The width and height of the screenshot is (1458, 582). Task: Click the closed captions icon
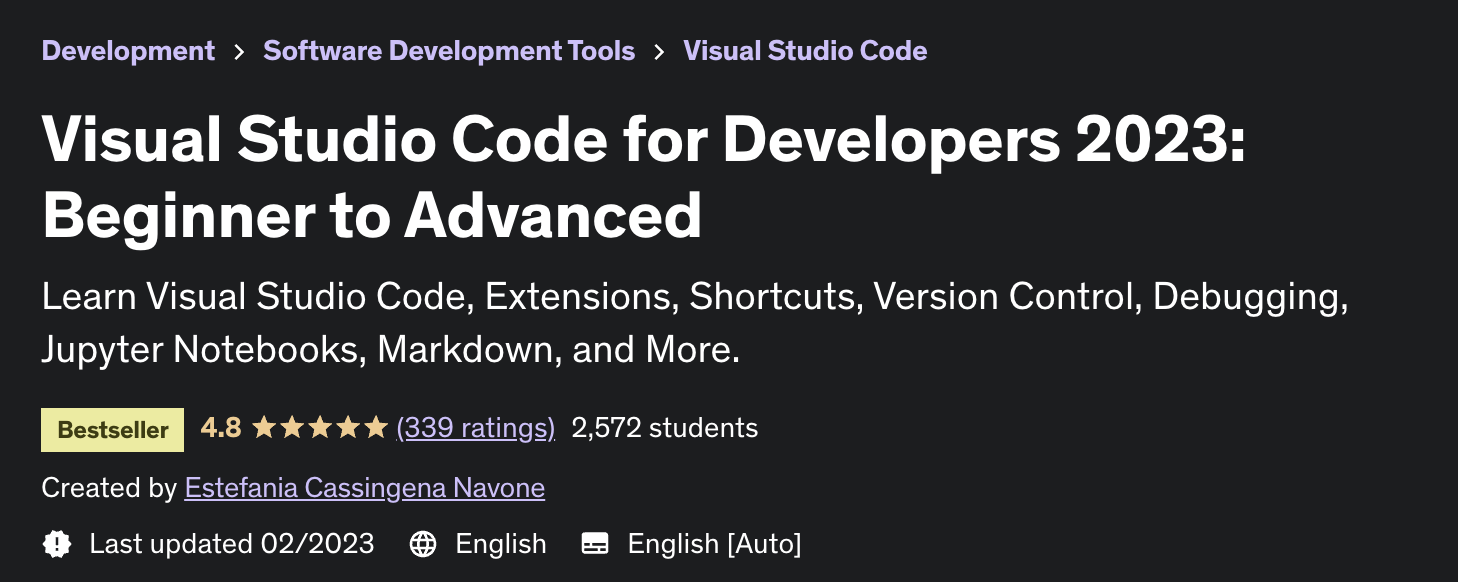tap(595, 544)
